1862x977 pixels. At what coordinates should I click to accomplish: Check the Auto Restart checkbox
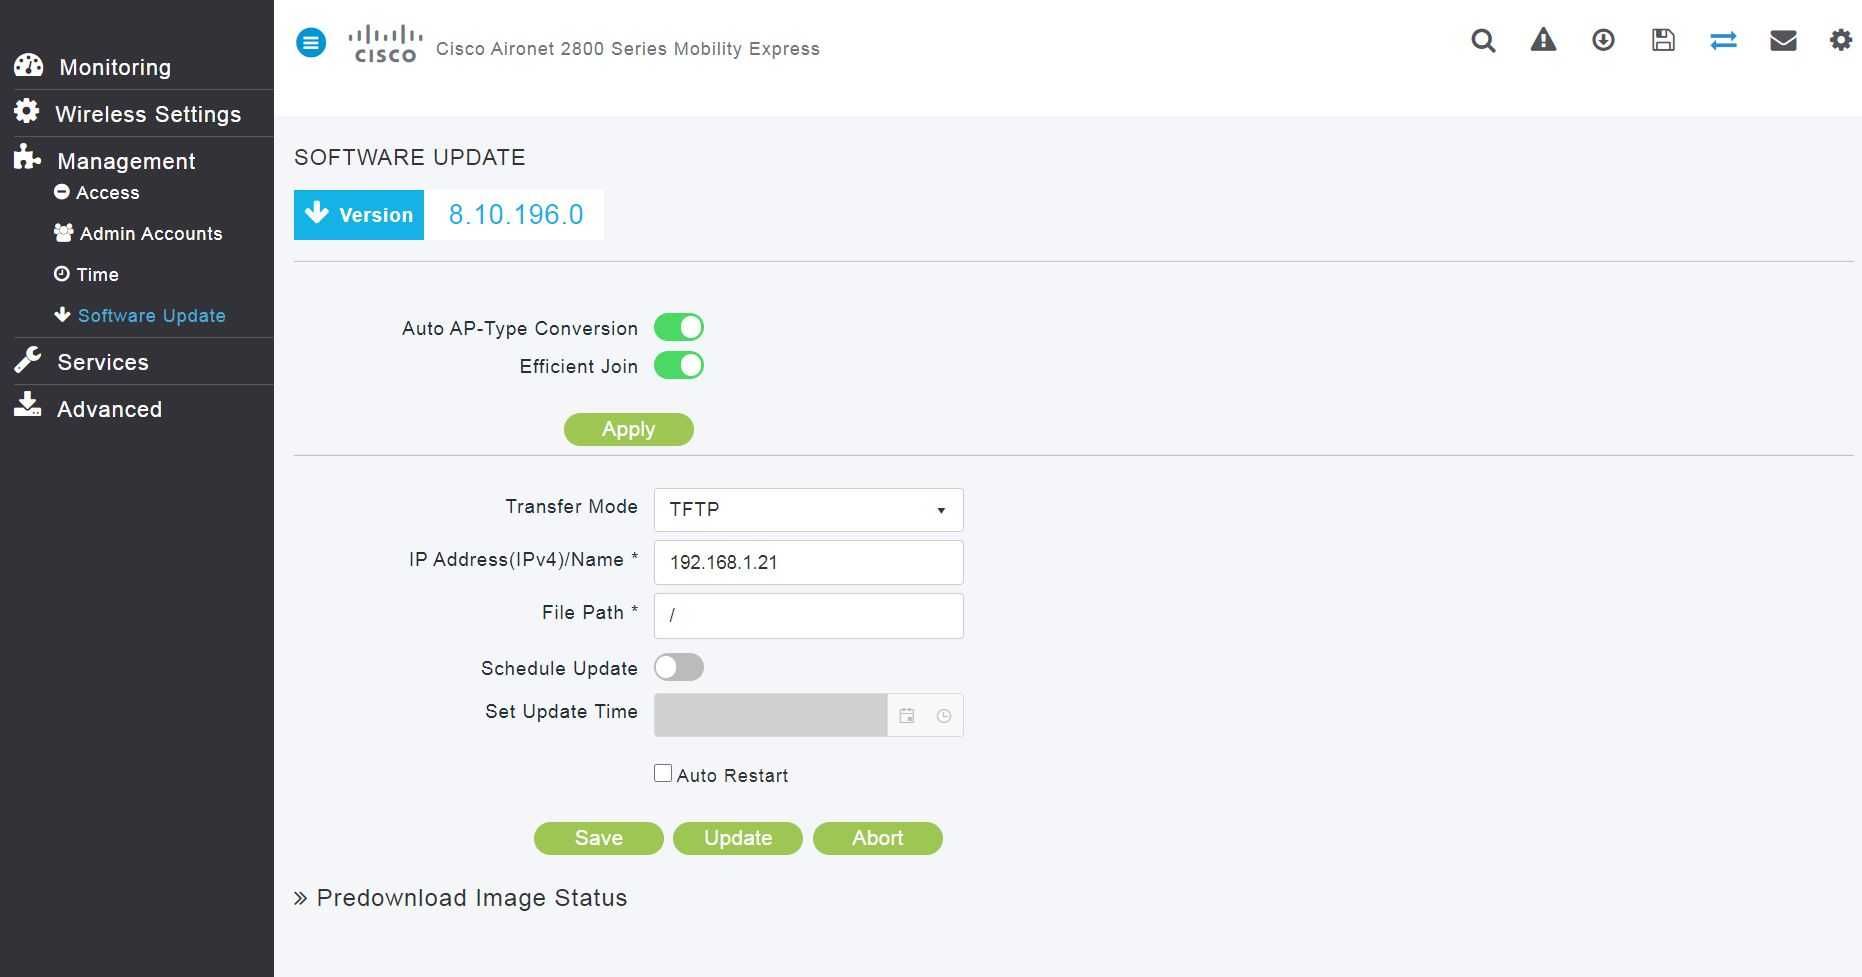[x=663, y=773]
